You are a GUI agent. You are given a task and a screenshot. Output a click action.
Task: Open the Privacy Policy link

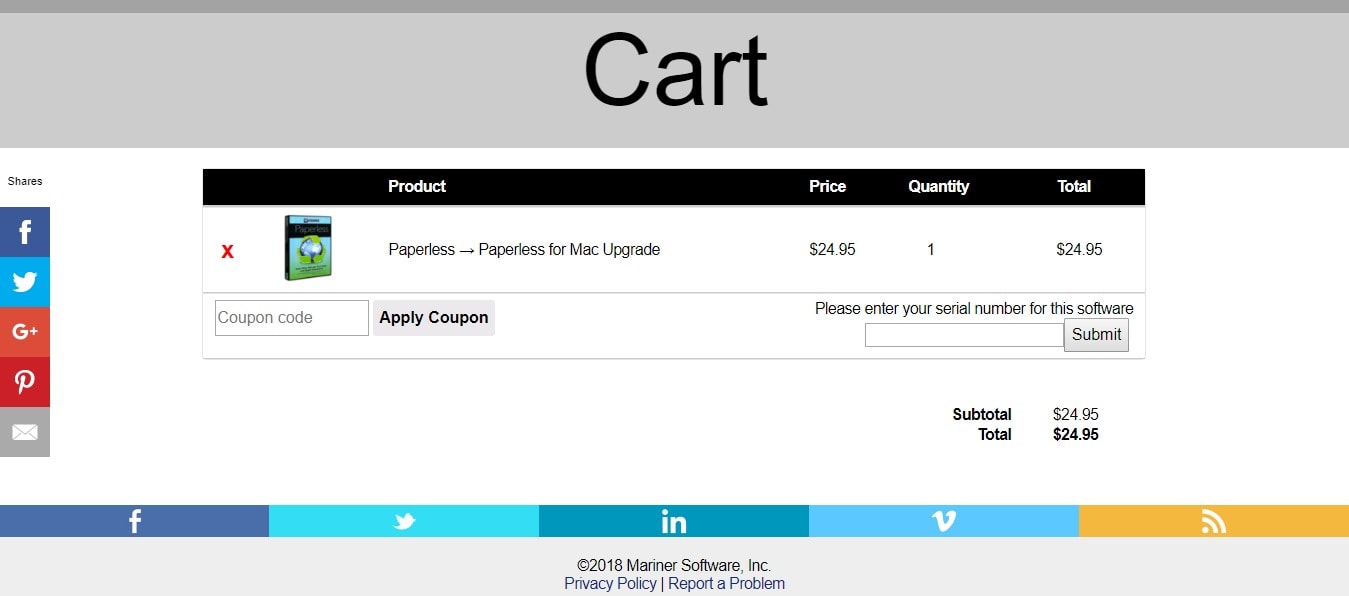610,583
